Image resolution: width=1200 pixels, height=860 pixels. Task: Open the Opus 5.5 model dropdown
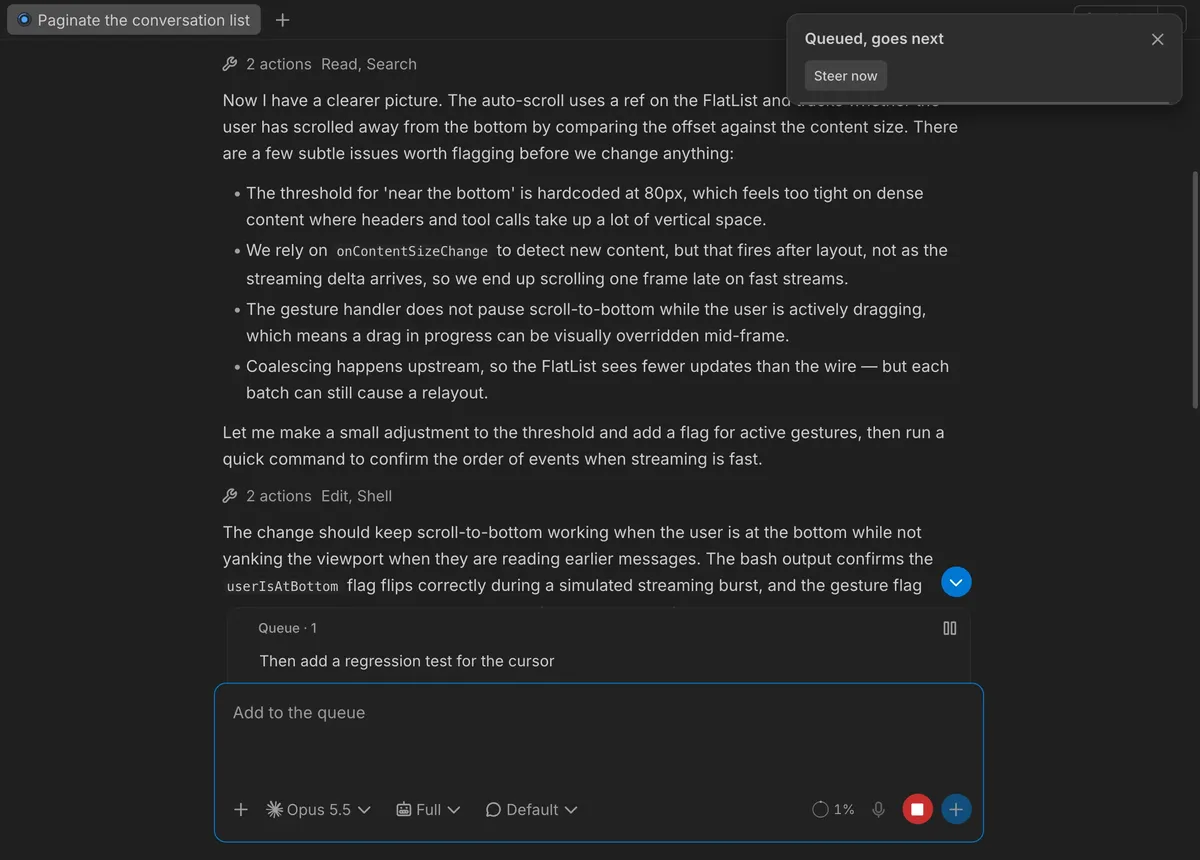coord(318,810)
